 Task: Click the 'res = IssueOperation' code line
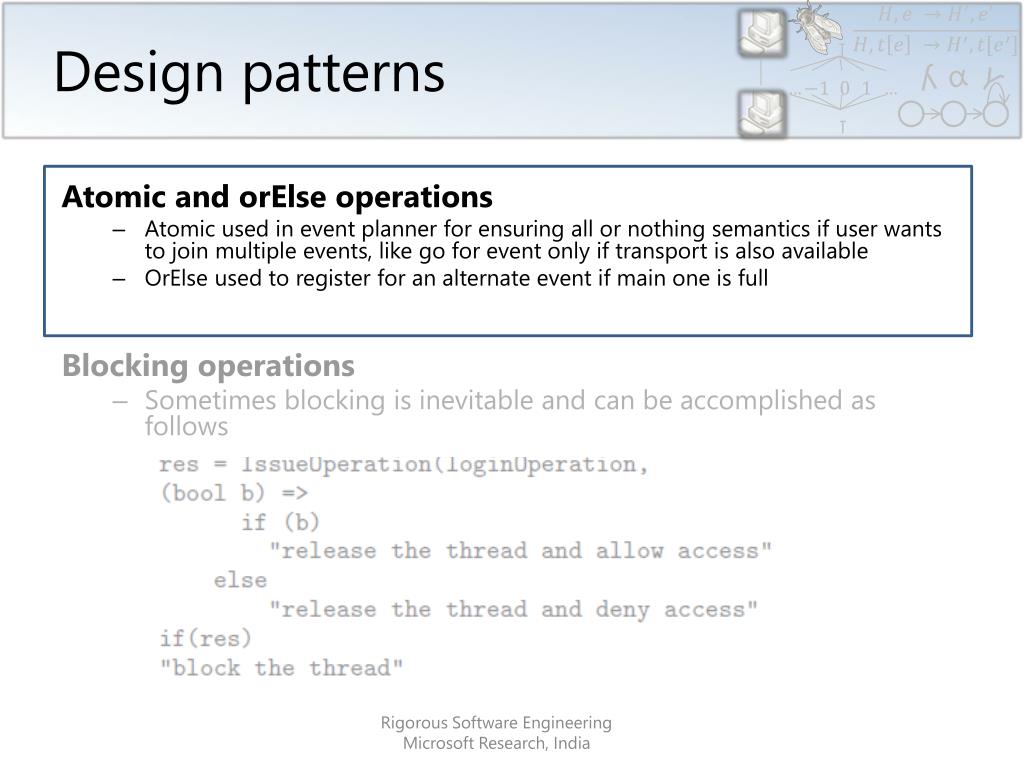click(x=404, y=464)
